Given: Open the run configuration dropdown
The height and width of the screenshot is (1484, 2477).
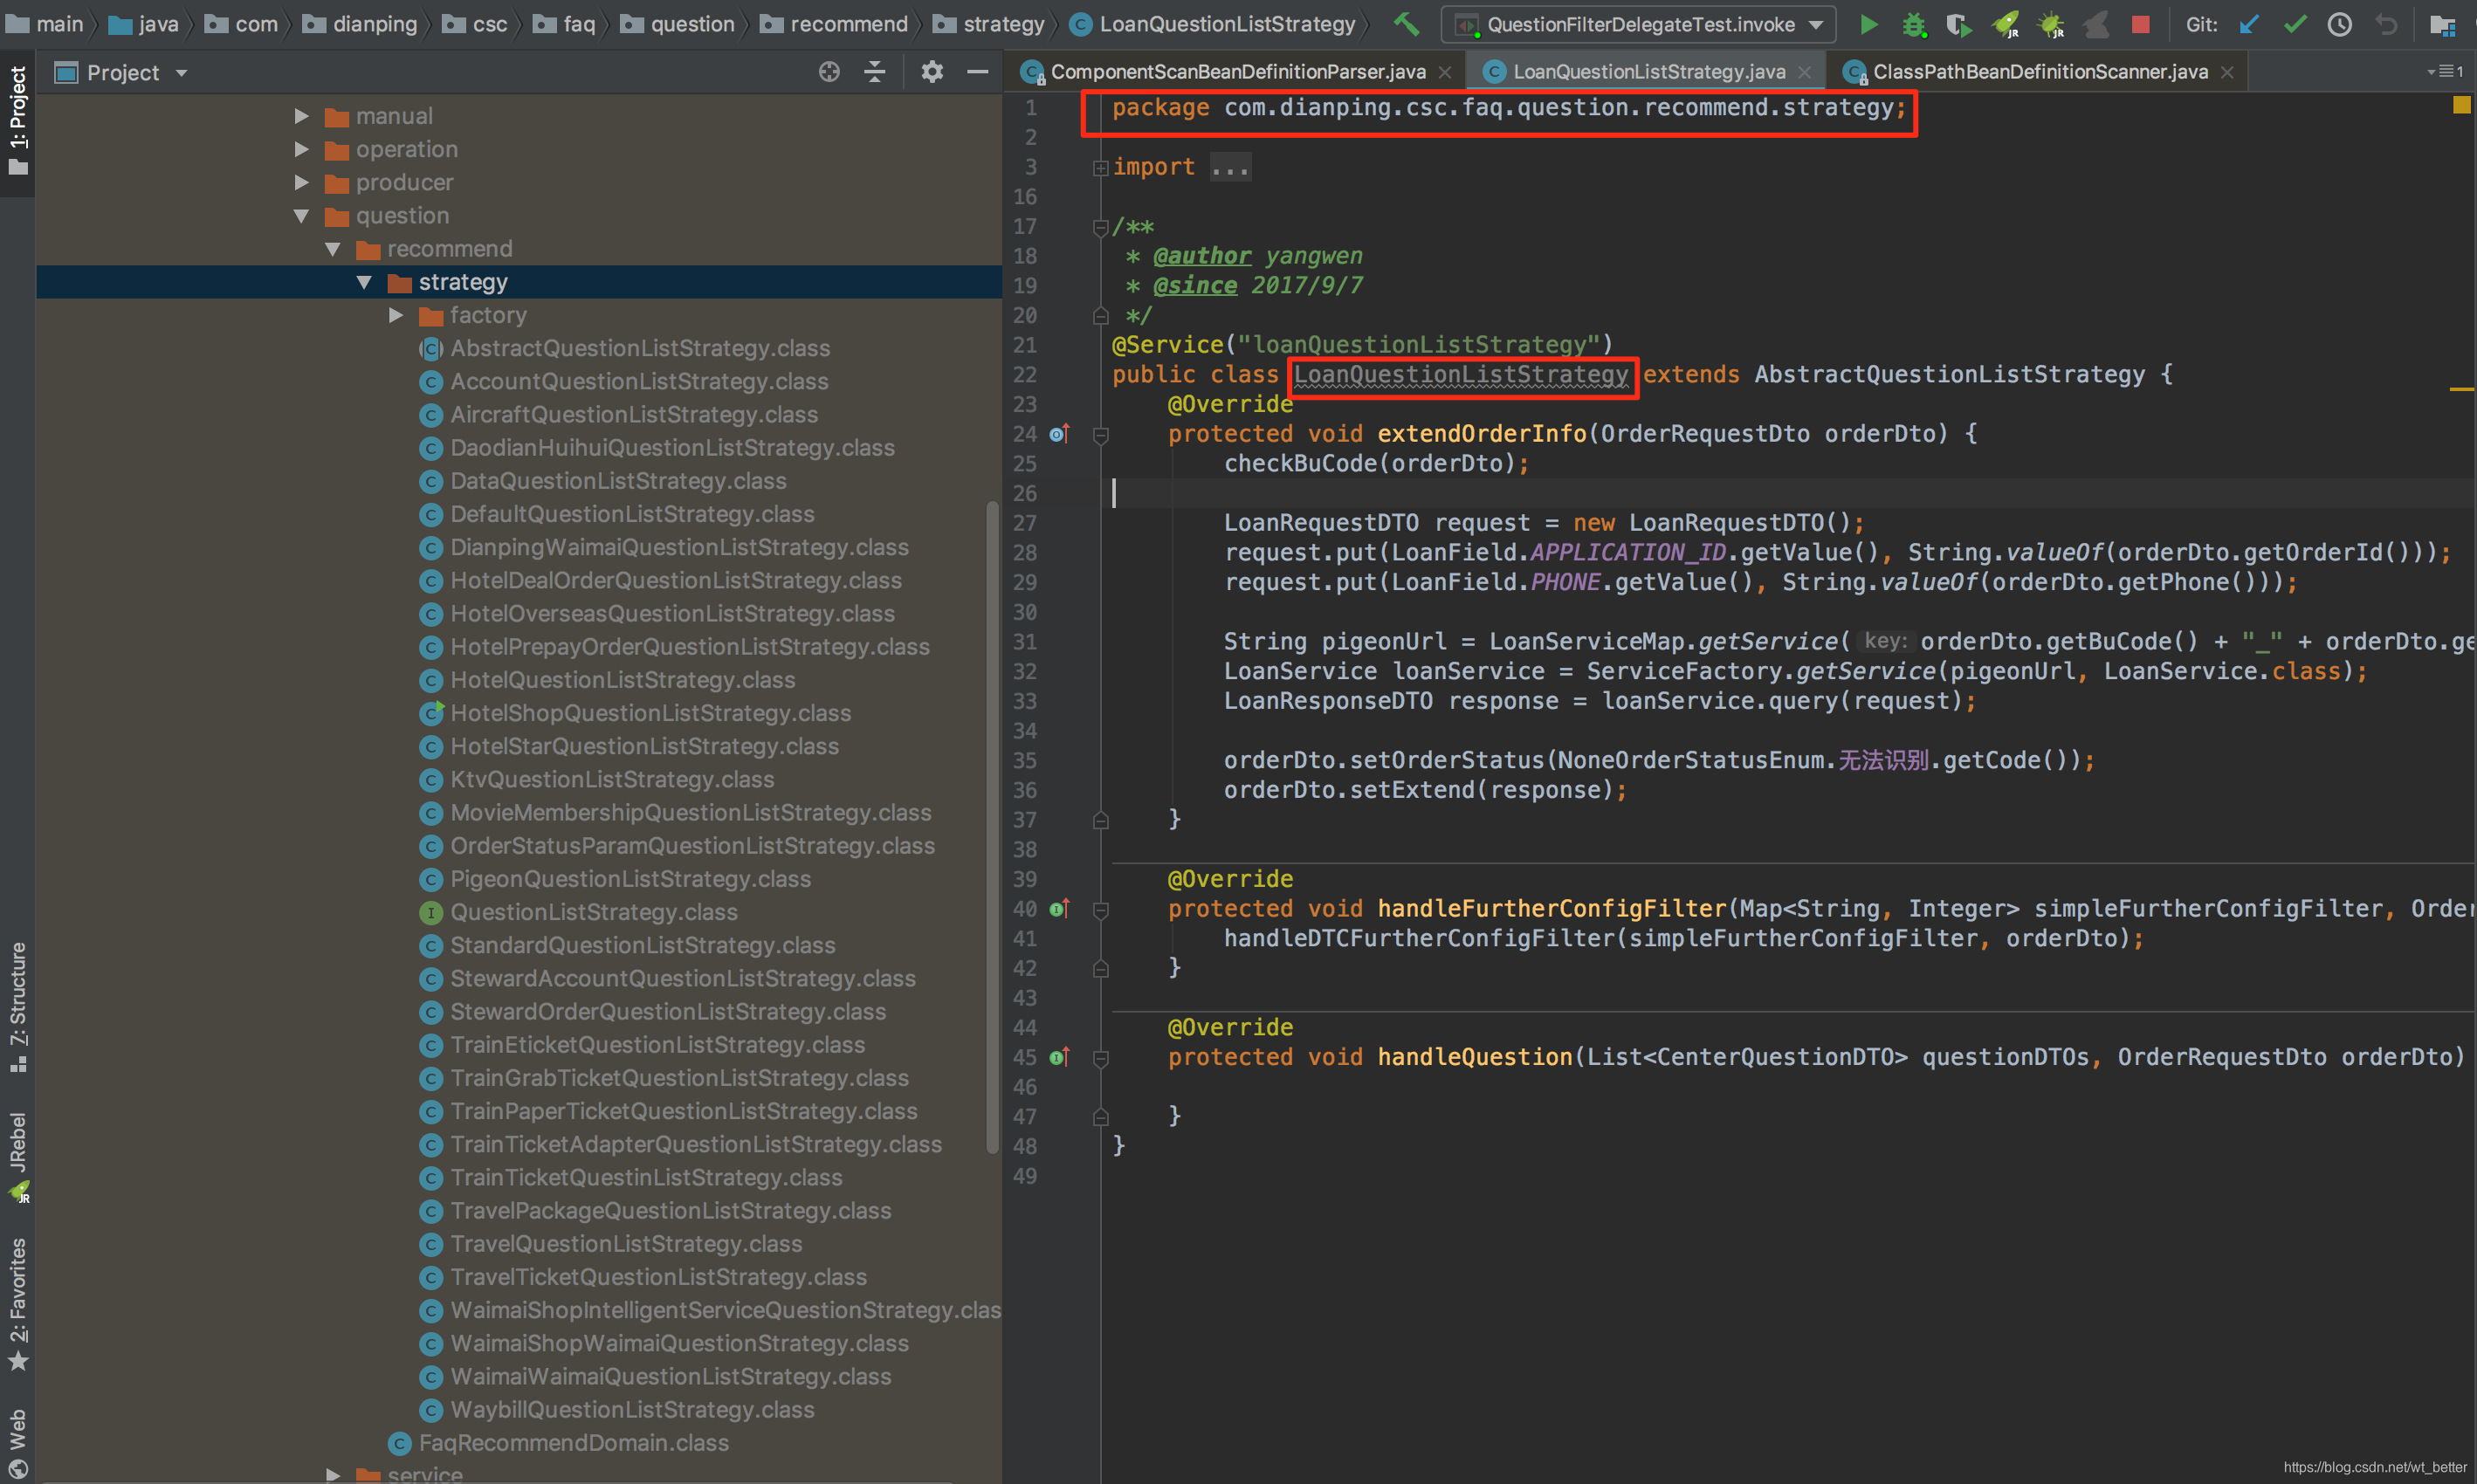Looking at the screenshot, I should pos(1638,24).
